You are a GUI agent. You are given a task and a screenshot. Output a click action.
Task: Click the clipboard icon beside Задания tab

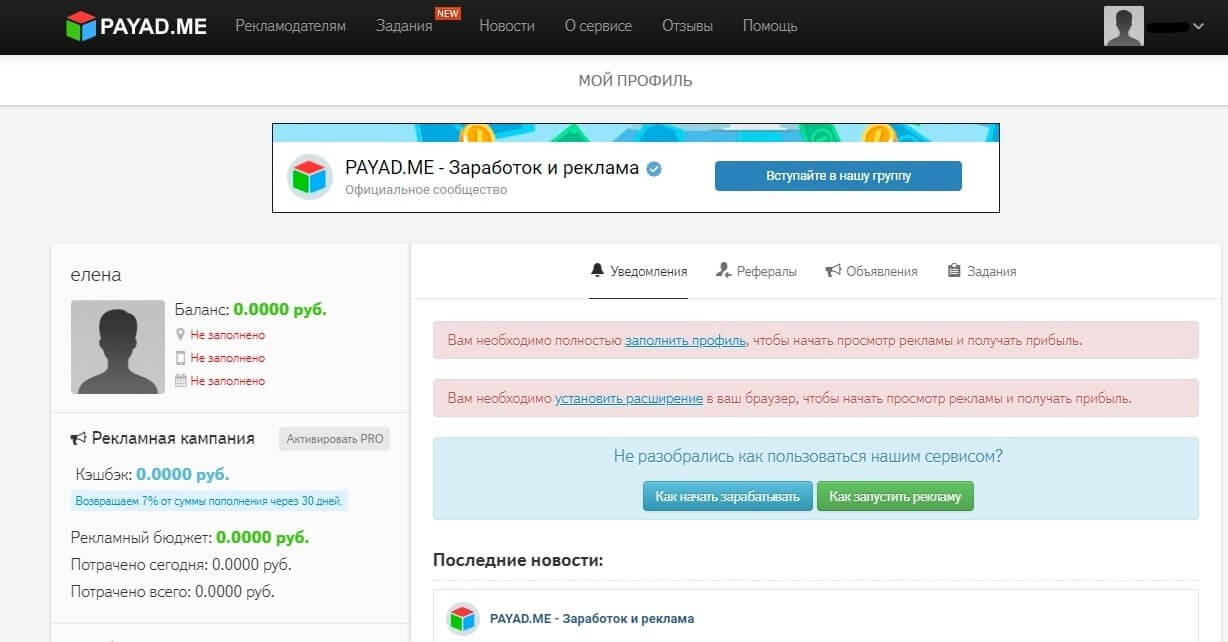954,270
